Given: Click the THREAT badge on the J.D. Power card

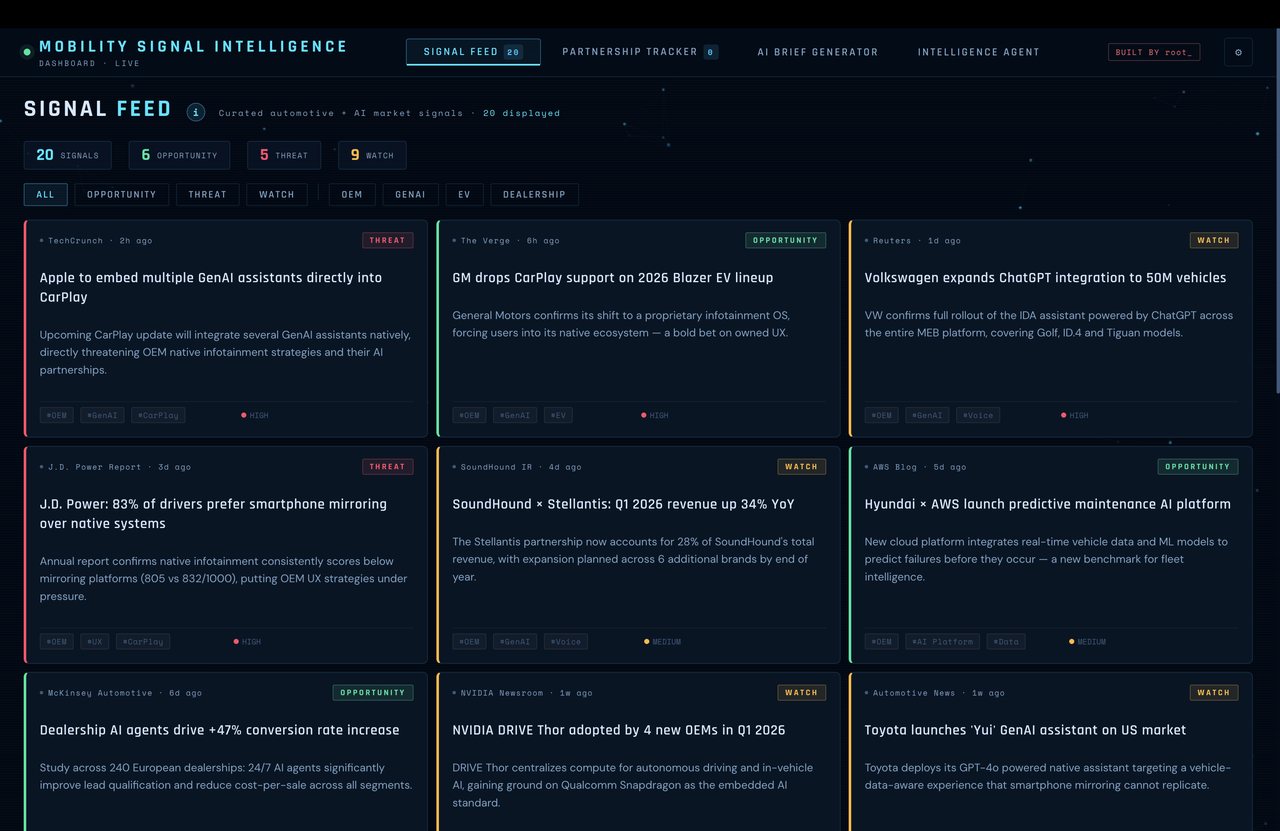Looking at the screenshot, I should [388, 466].
